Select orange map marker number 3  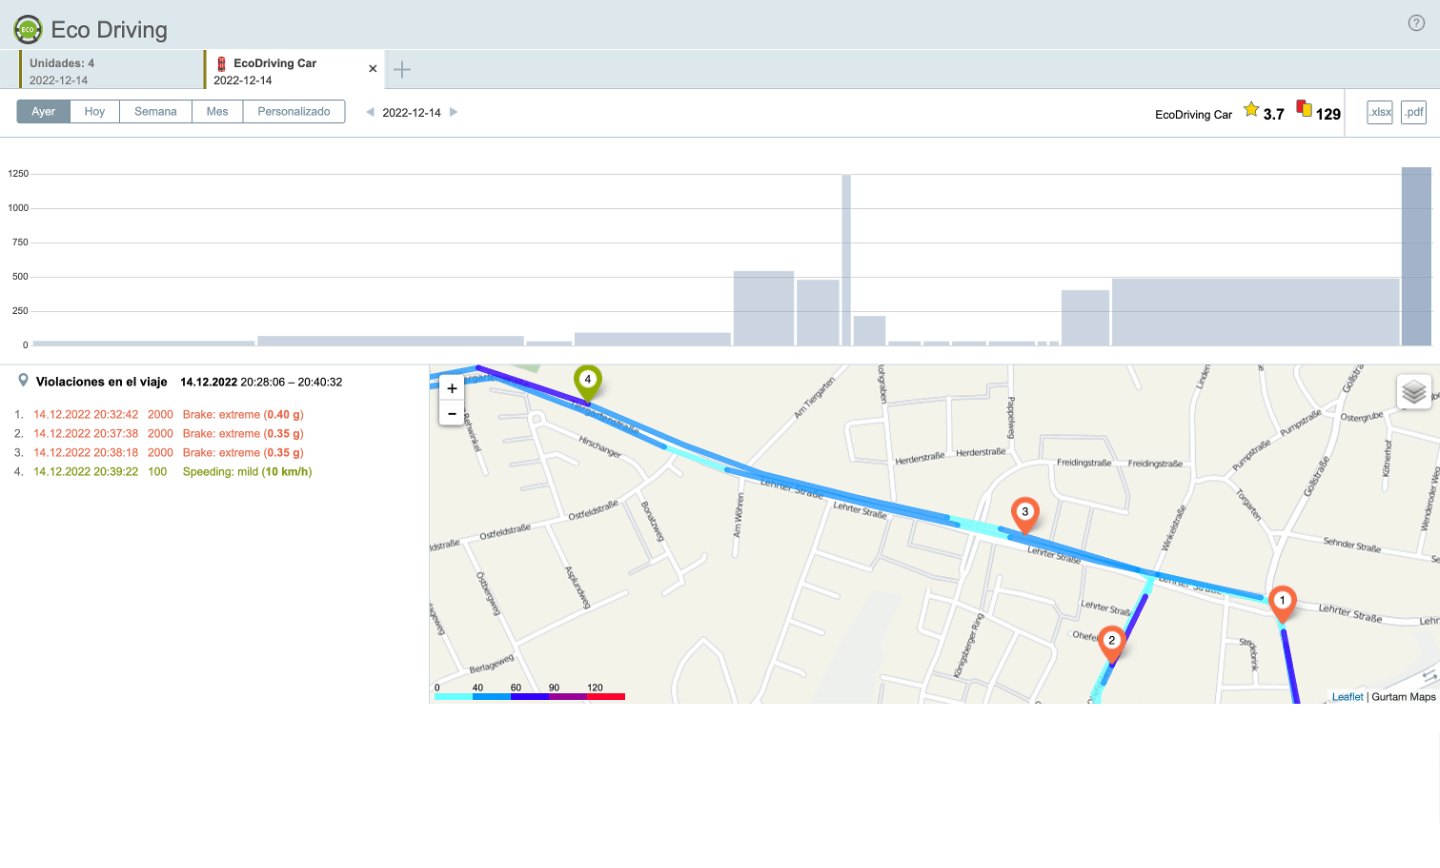coord(1024,513)
